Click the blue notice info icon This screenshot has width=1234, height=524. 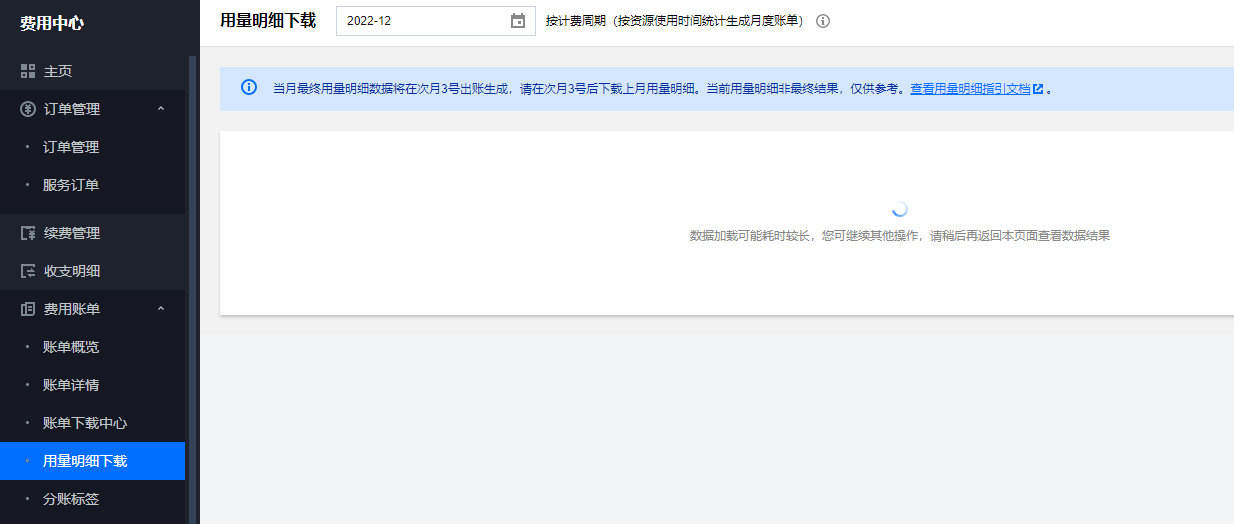tap(249, 88)
